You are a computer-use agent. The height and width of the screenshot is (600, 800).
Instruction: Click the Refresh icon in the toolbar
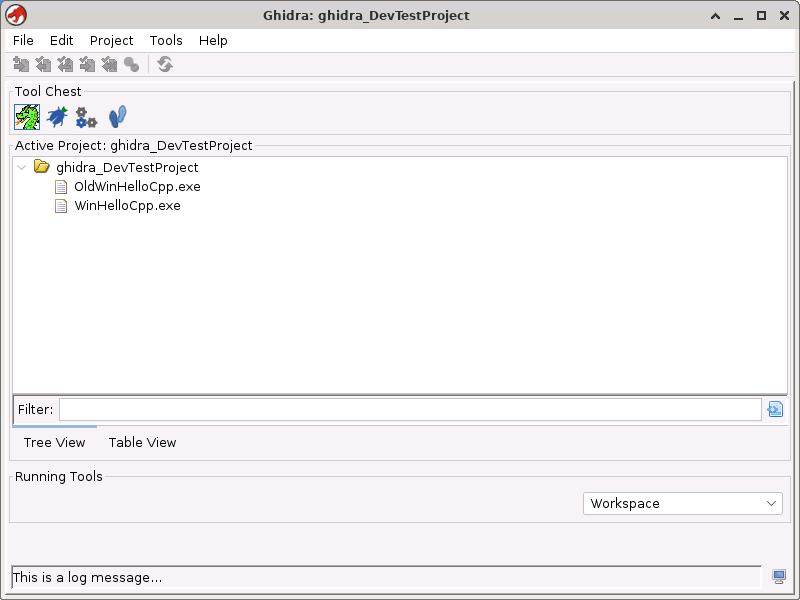tap(165, 65)
